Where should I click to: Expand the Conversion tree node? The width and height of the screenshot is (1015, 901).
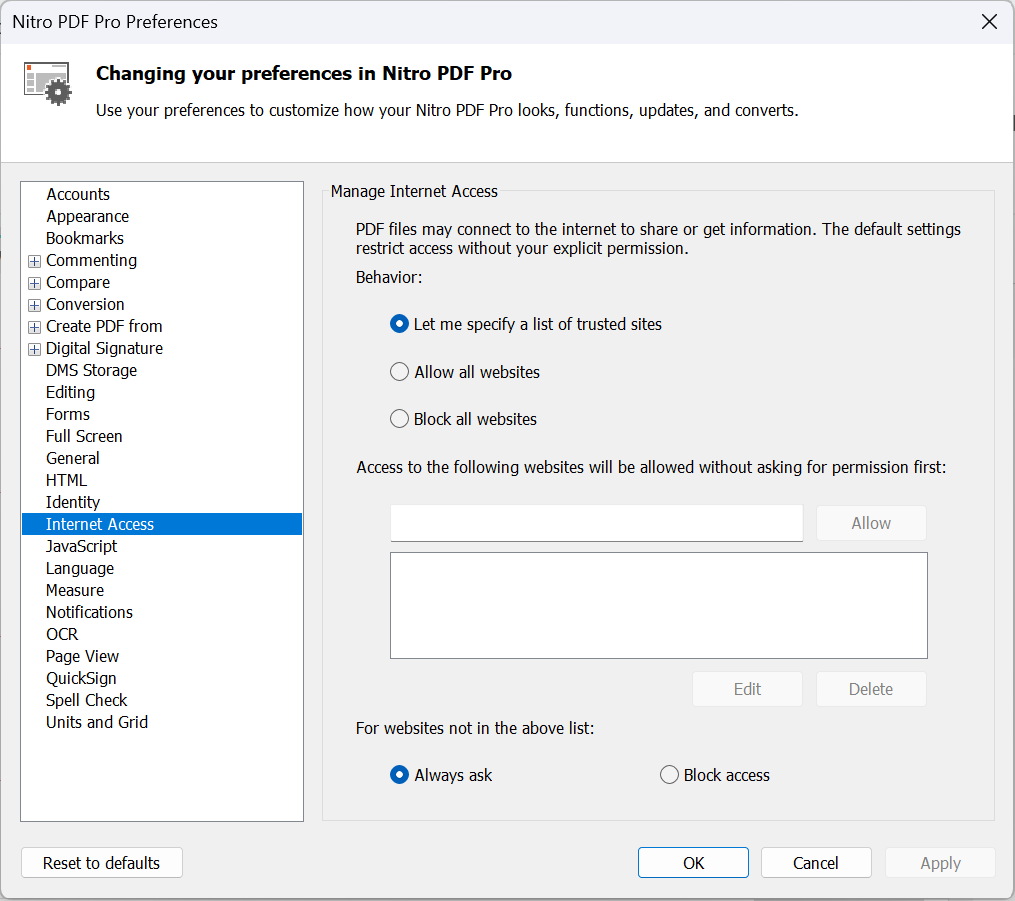click(x=34, y=305)
